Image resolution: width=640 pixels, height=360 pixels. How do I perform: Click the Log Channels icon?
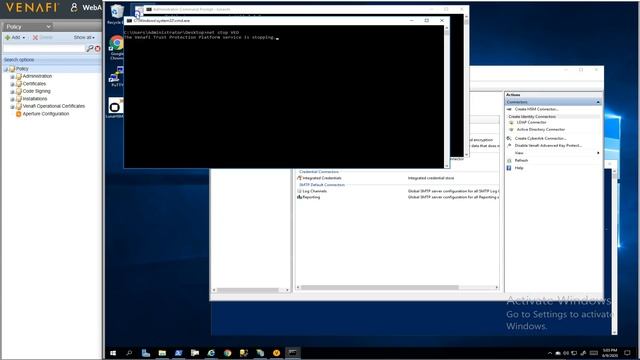pyautogui.click(x=300, y=191)
